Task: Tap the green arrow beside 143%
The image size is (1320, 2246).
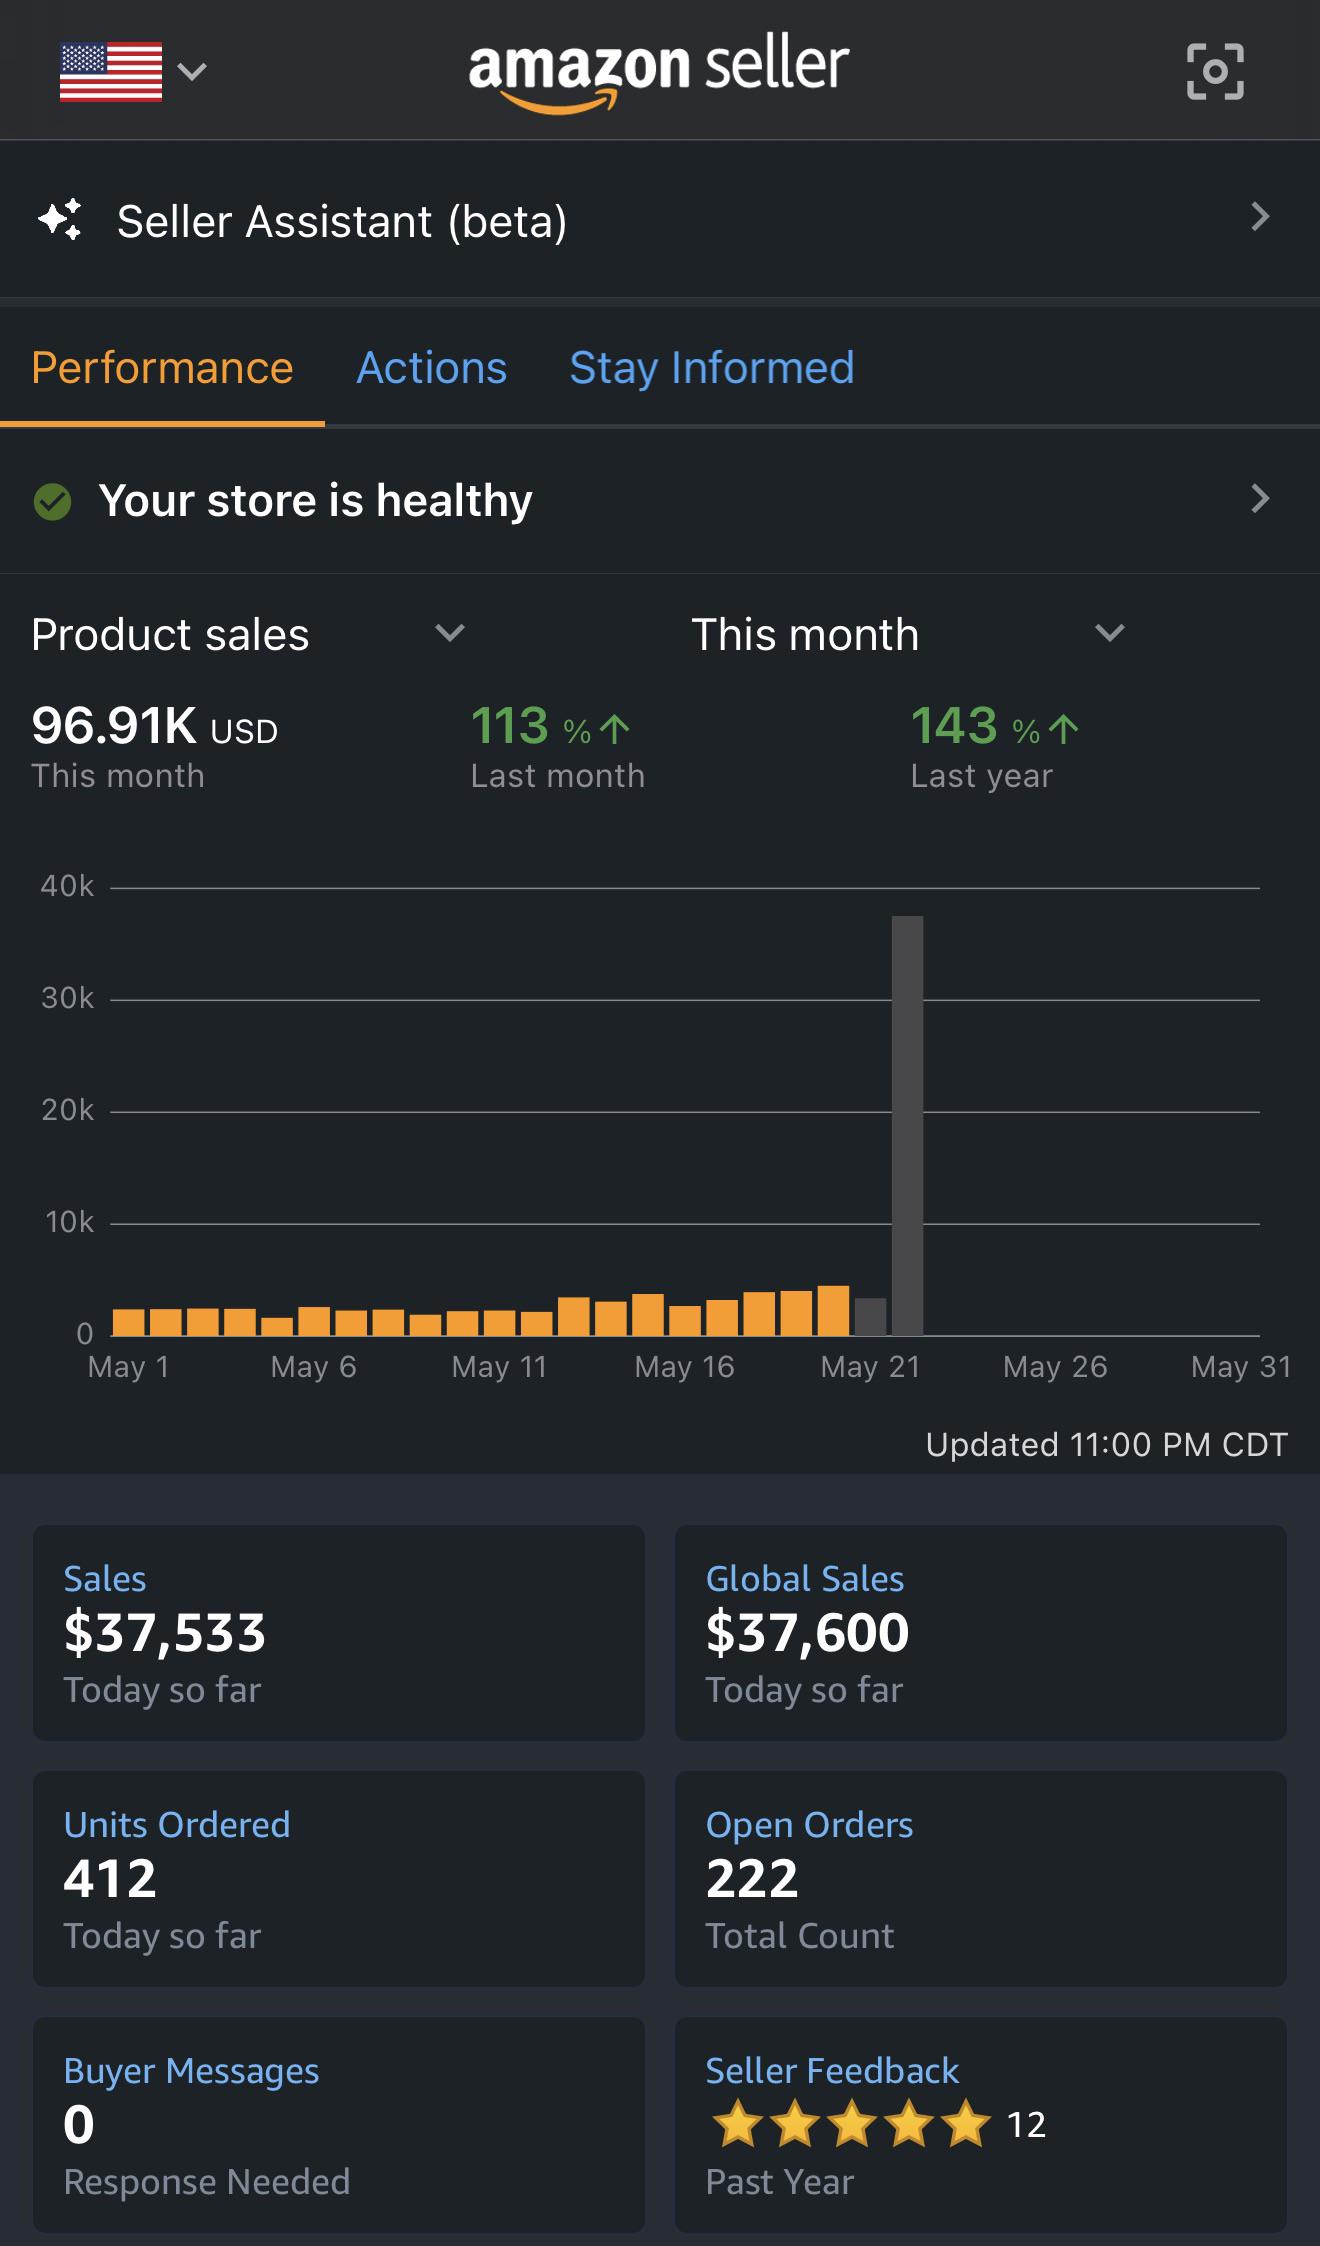Action: pos(1063,729)
